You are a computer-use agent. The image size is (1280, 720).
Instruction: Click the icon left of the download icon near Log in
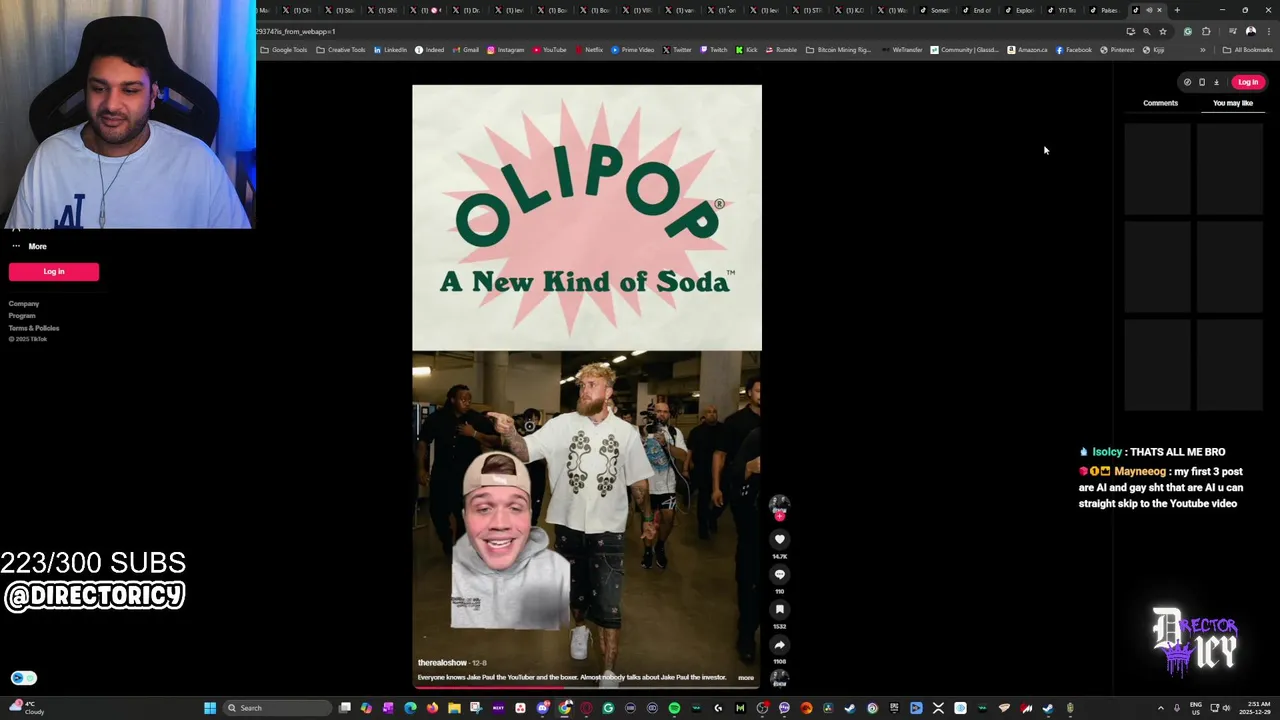(1202, 82)
